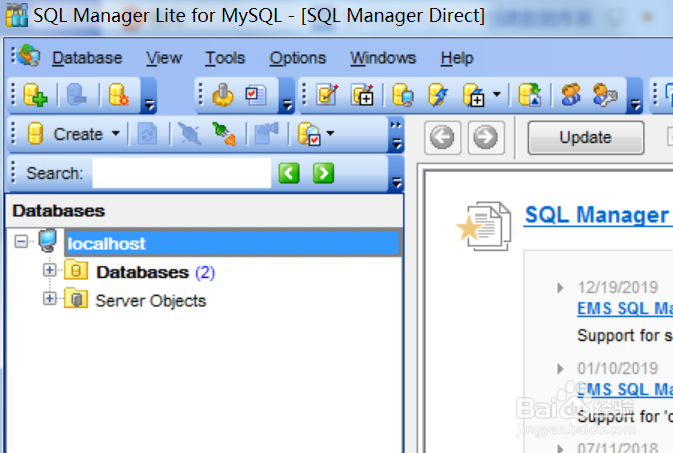673x453 pixels.
Task: Click the green previous search result arrow
Action: (289, 173)
